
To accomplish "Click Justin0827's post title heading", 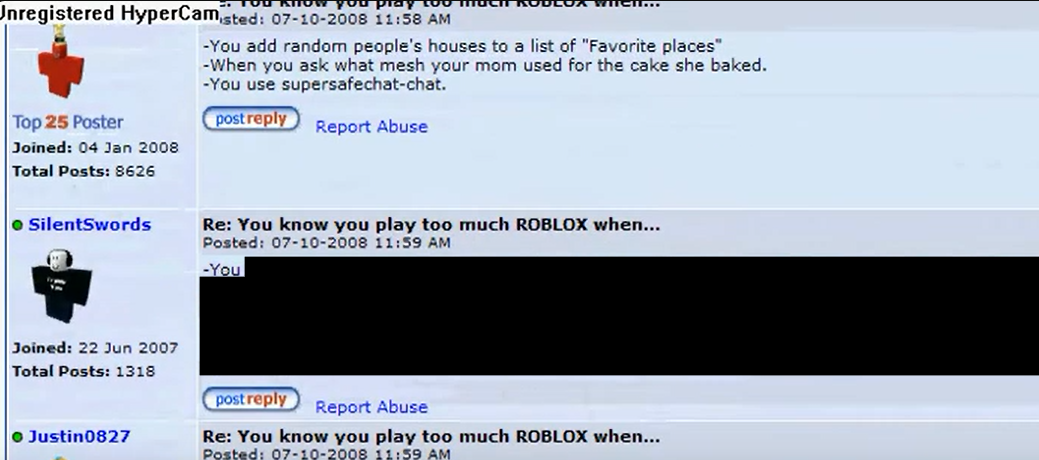I will click(x=431, y=437).
